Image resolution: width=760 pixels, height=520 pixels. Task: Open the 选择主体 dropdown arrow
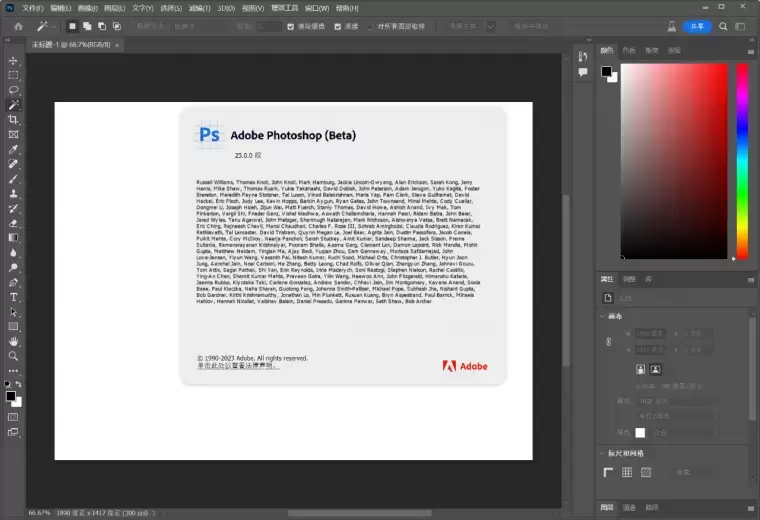pyautogui.click(x=491, y=26)
